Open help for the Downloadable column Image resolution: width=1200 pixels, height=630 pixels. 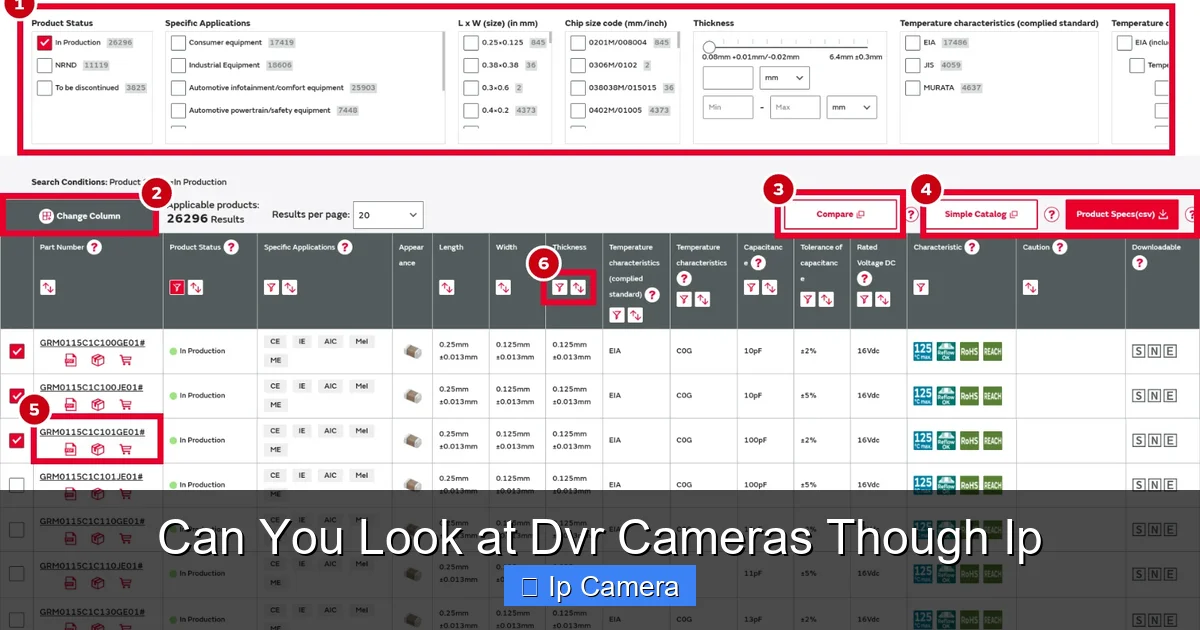(1139, 263)
